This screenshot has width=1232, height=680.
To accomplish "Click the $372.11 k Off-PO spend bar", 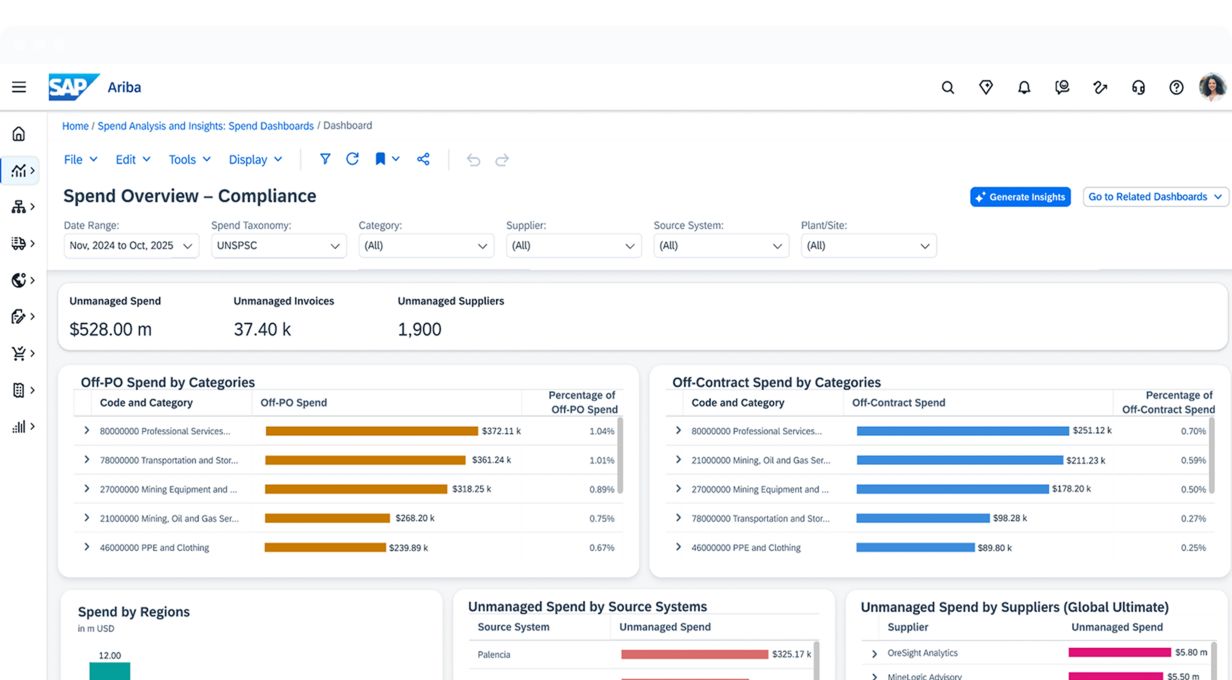I will coord(372,431).
